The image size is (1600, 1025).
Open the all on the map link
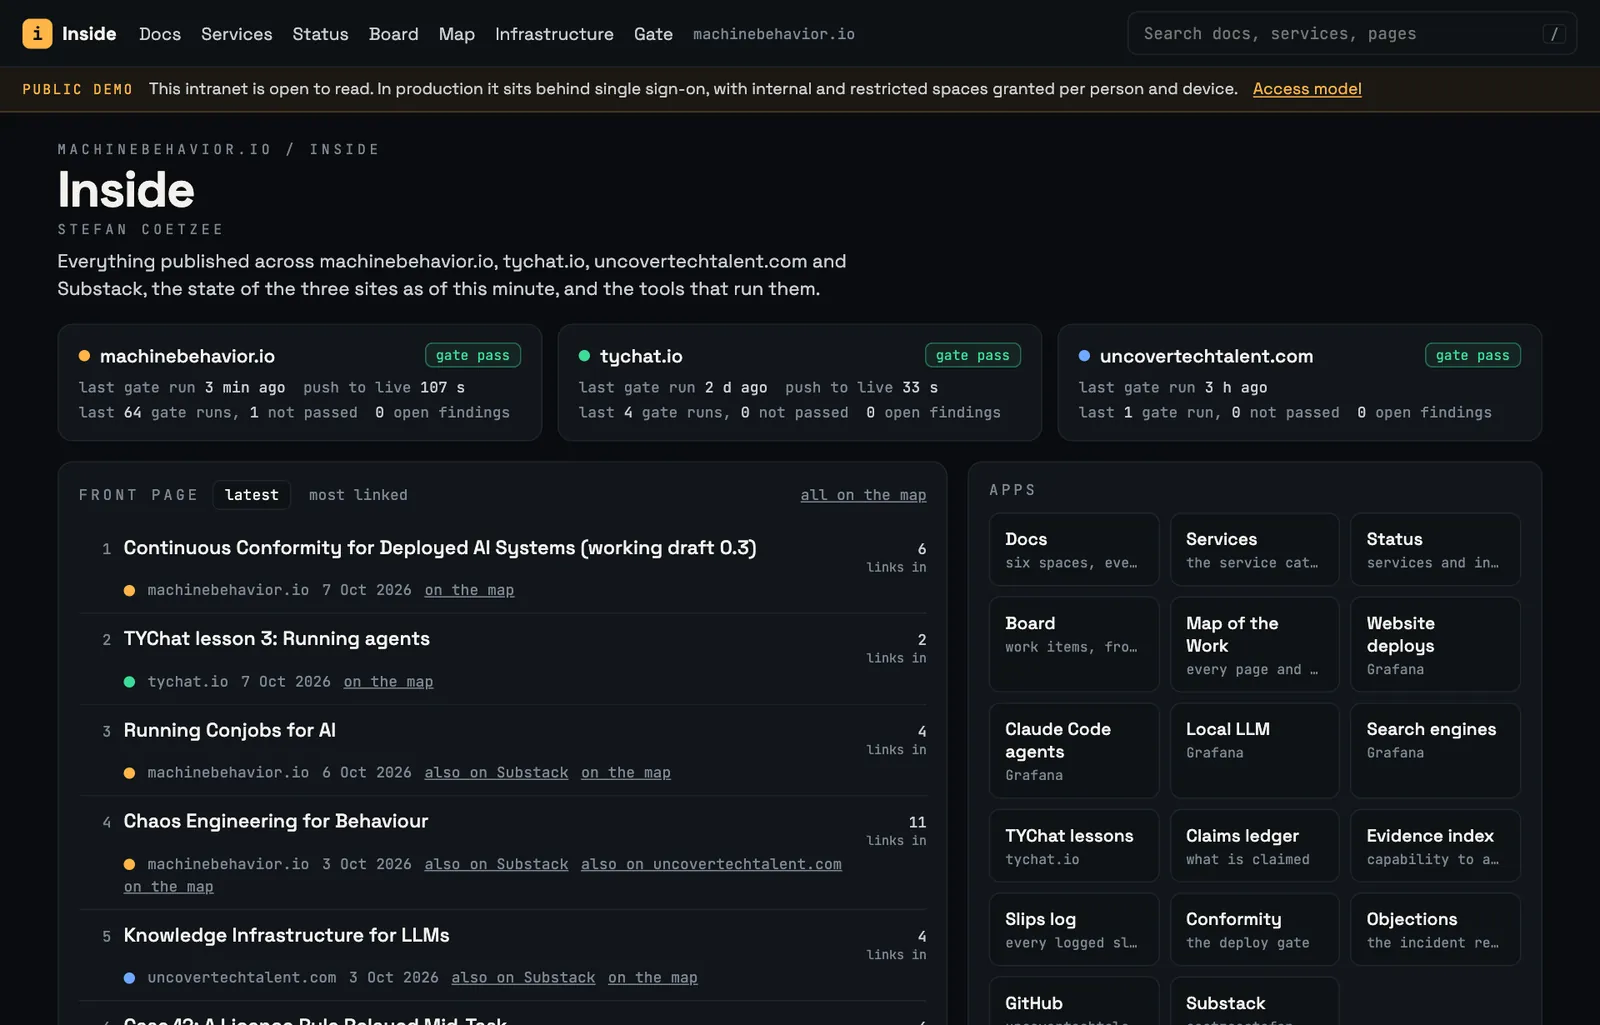tap(863, 495)
